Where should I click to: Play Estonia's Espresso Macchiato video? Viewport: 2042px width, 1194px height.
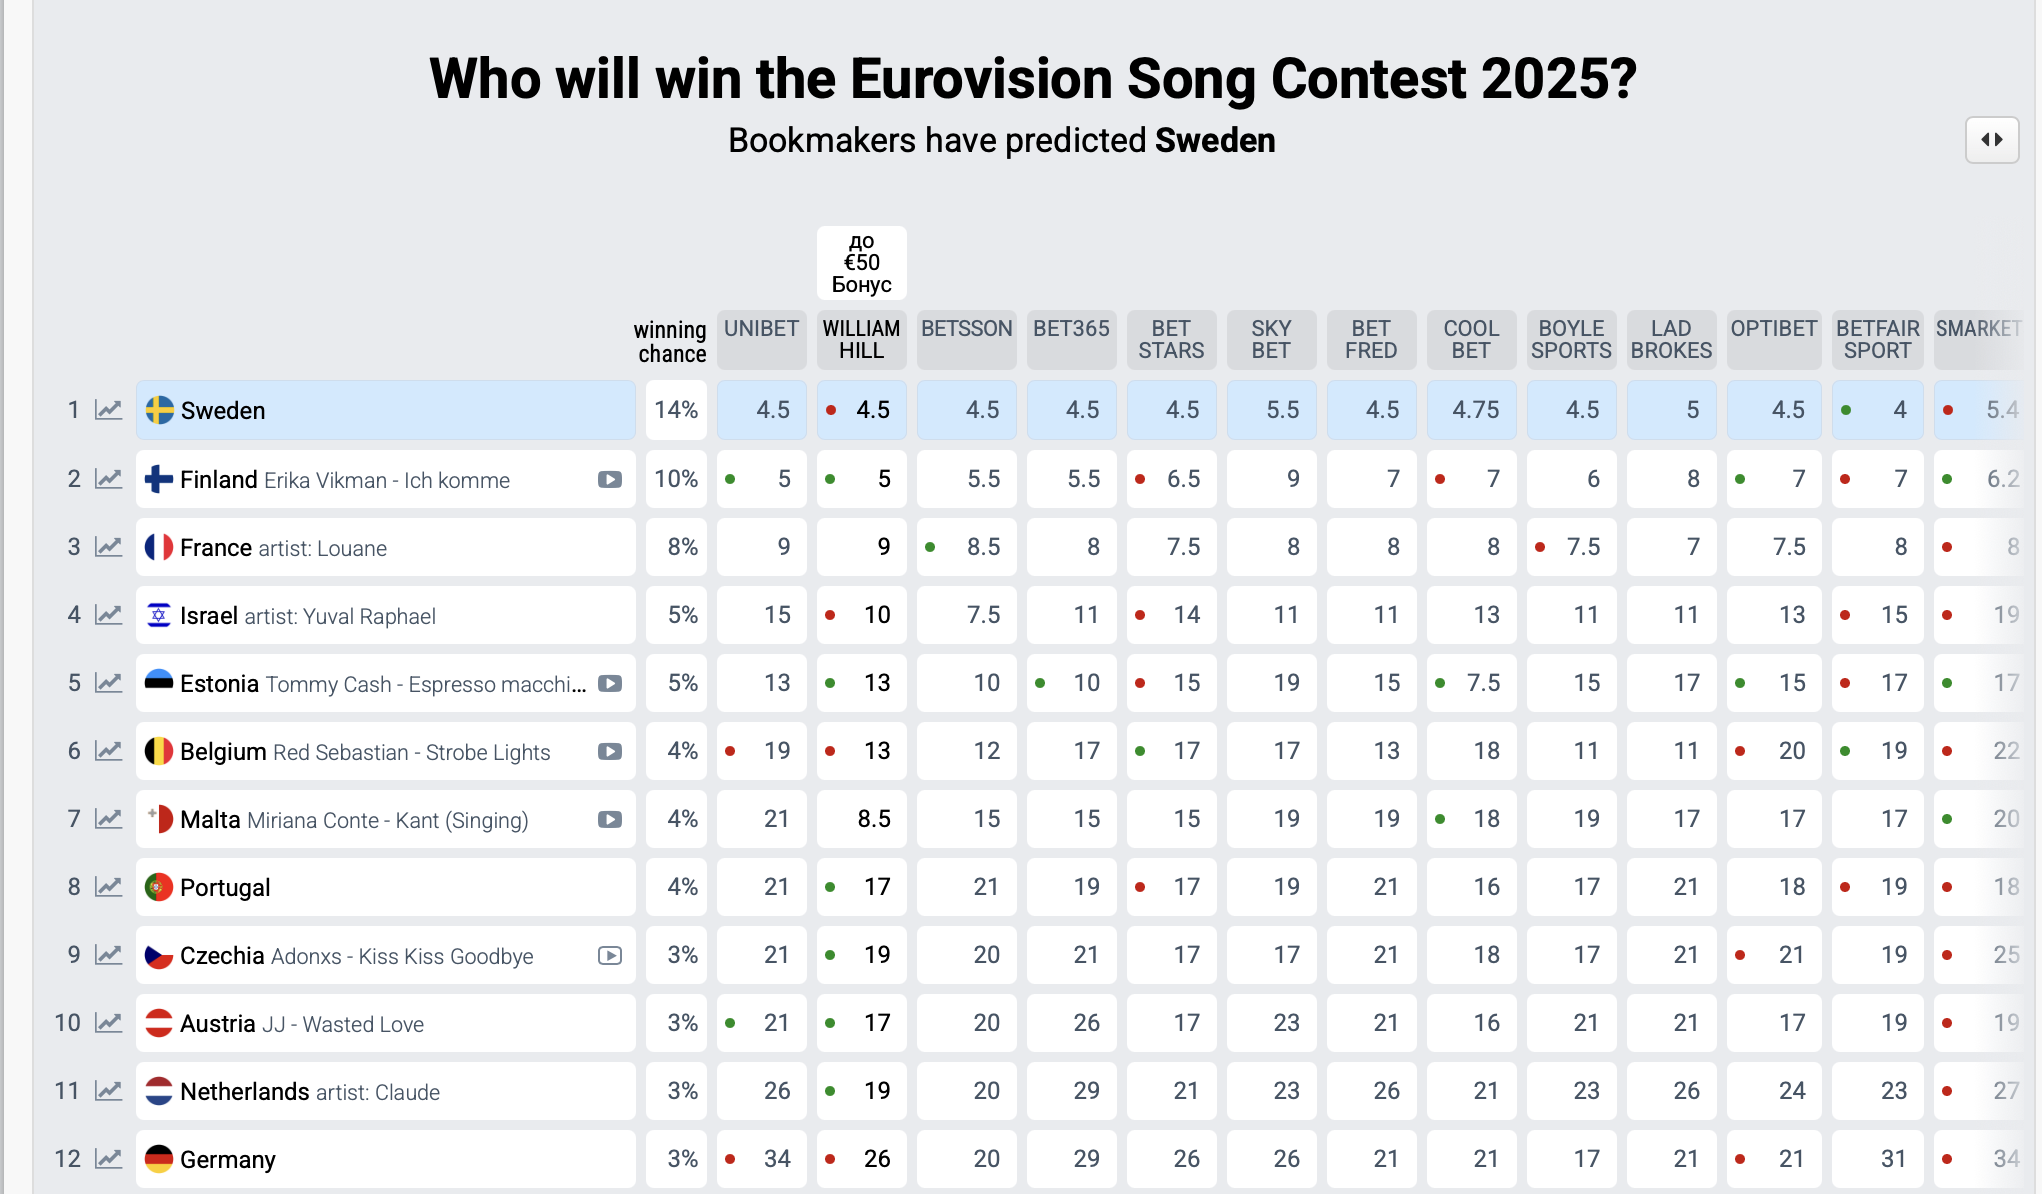point(610,684)
